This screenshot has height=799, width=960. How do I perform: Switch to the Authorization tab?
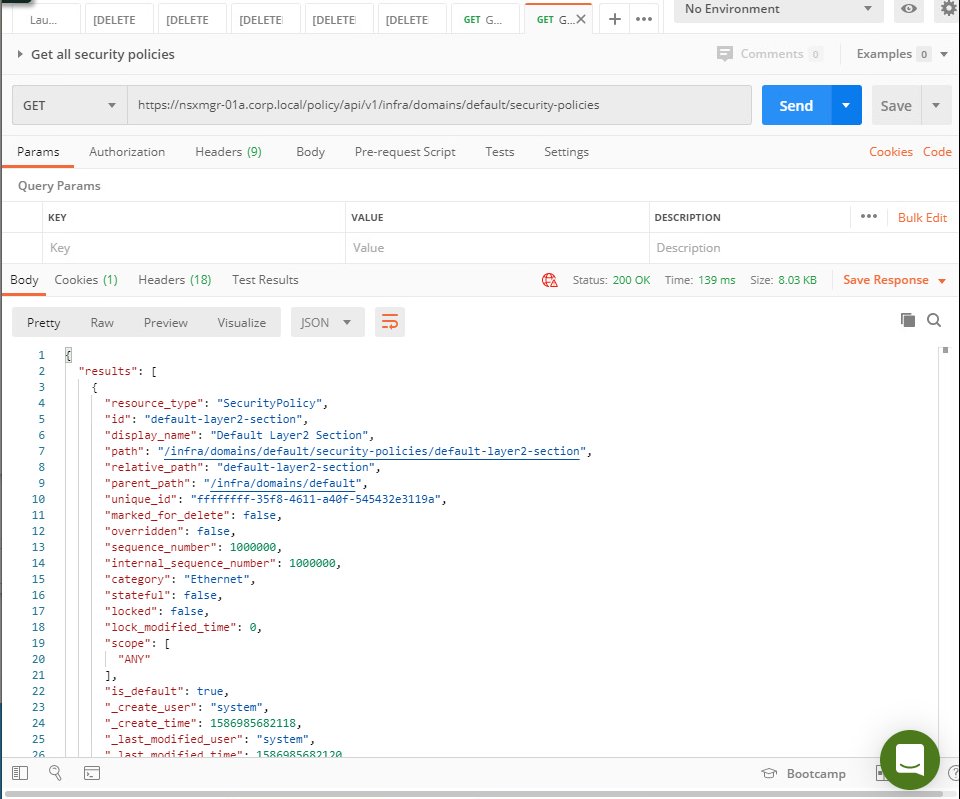point(127,152)
